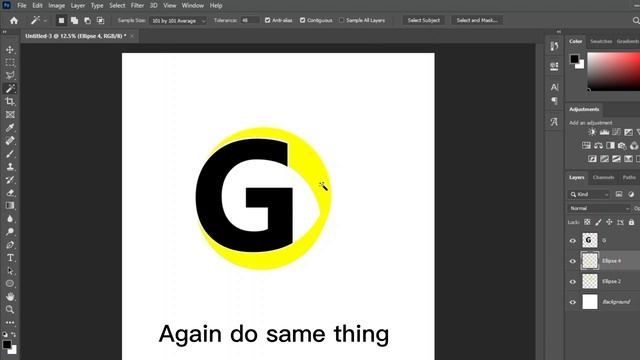The height and width of the screenshot is (360, 640).
Task: Open the Window menu
Action: (x=193, y=6)
